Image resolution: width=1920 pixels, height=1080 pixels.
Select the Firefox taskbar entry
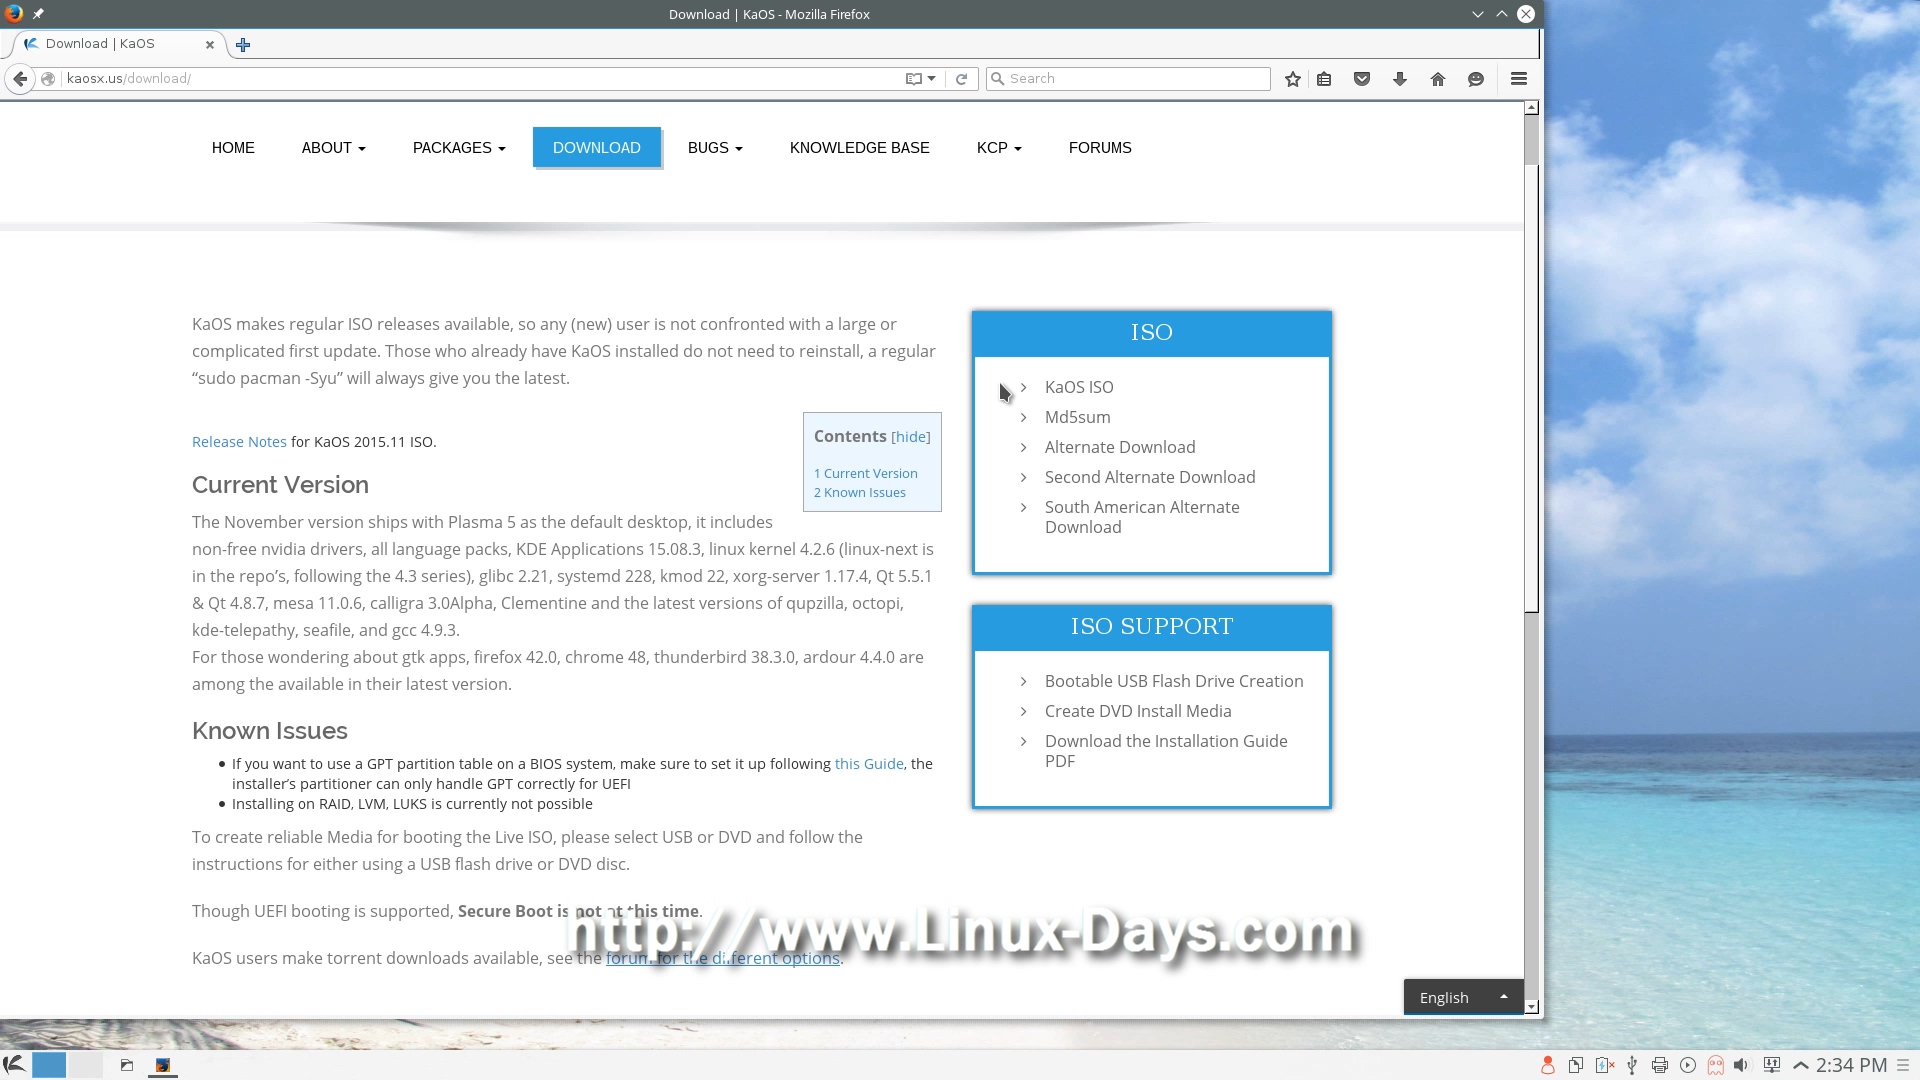163,1065
